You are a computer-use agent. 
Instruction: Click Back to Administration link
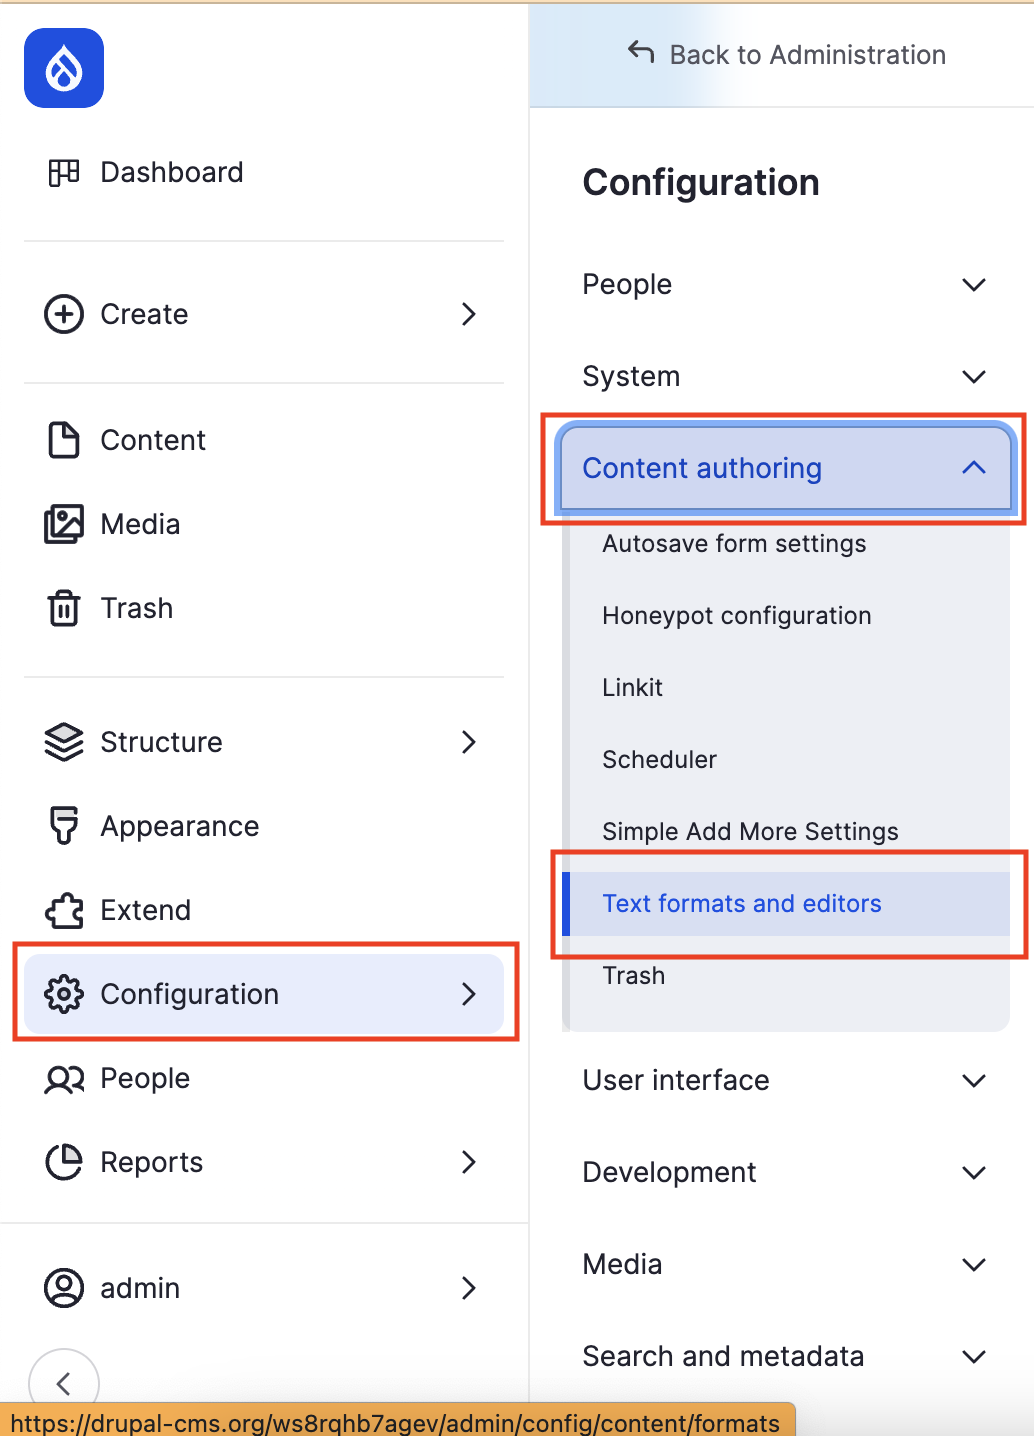[x=787, y=55]
